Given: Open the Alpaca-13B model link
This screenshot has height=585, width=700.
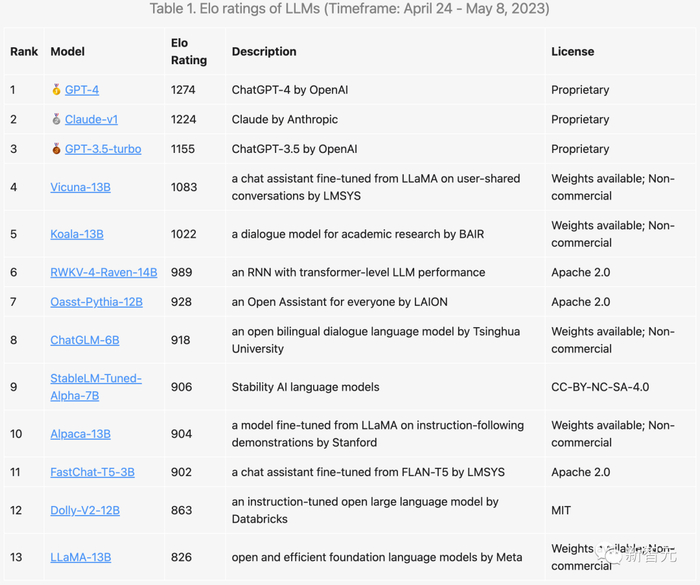Looking at the screenshot, I should (80, 434).
